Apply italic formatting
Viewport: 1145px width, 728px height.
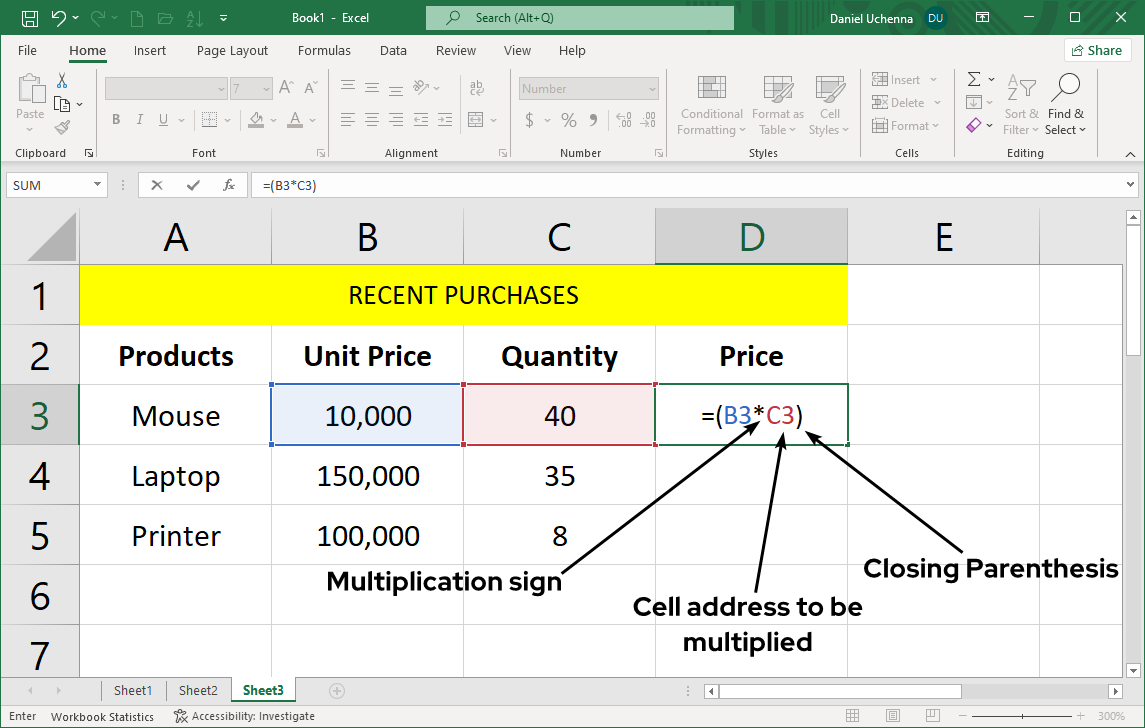click(x=140, y=118)
